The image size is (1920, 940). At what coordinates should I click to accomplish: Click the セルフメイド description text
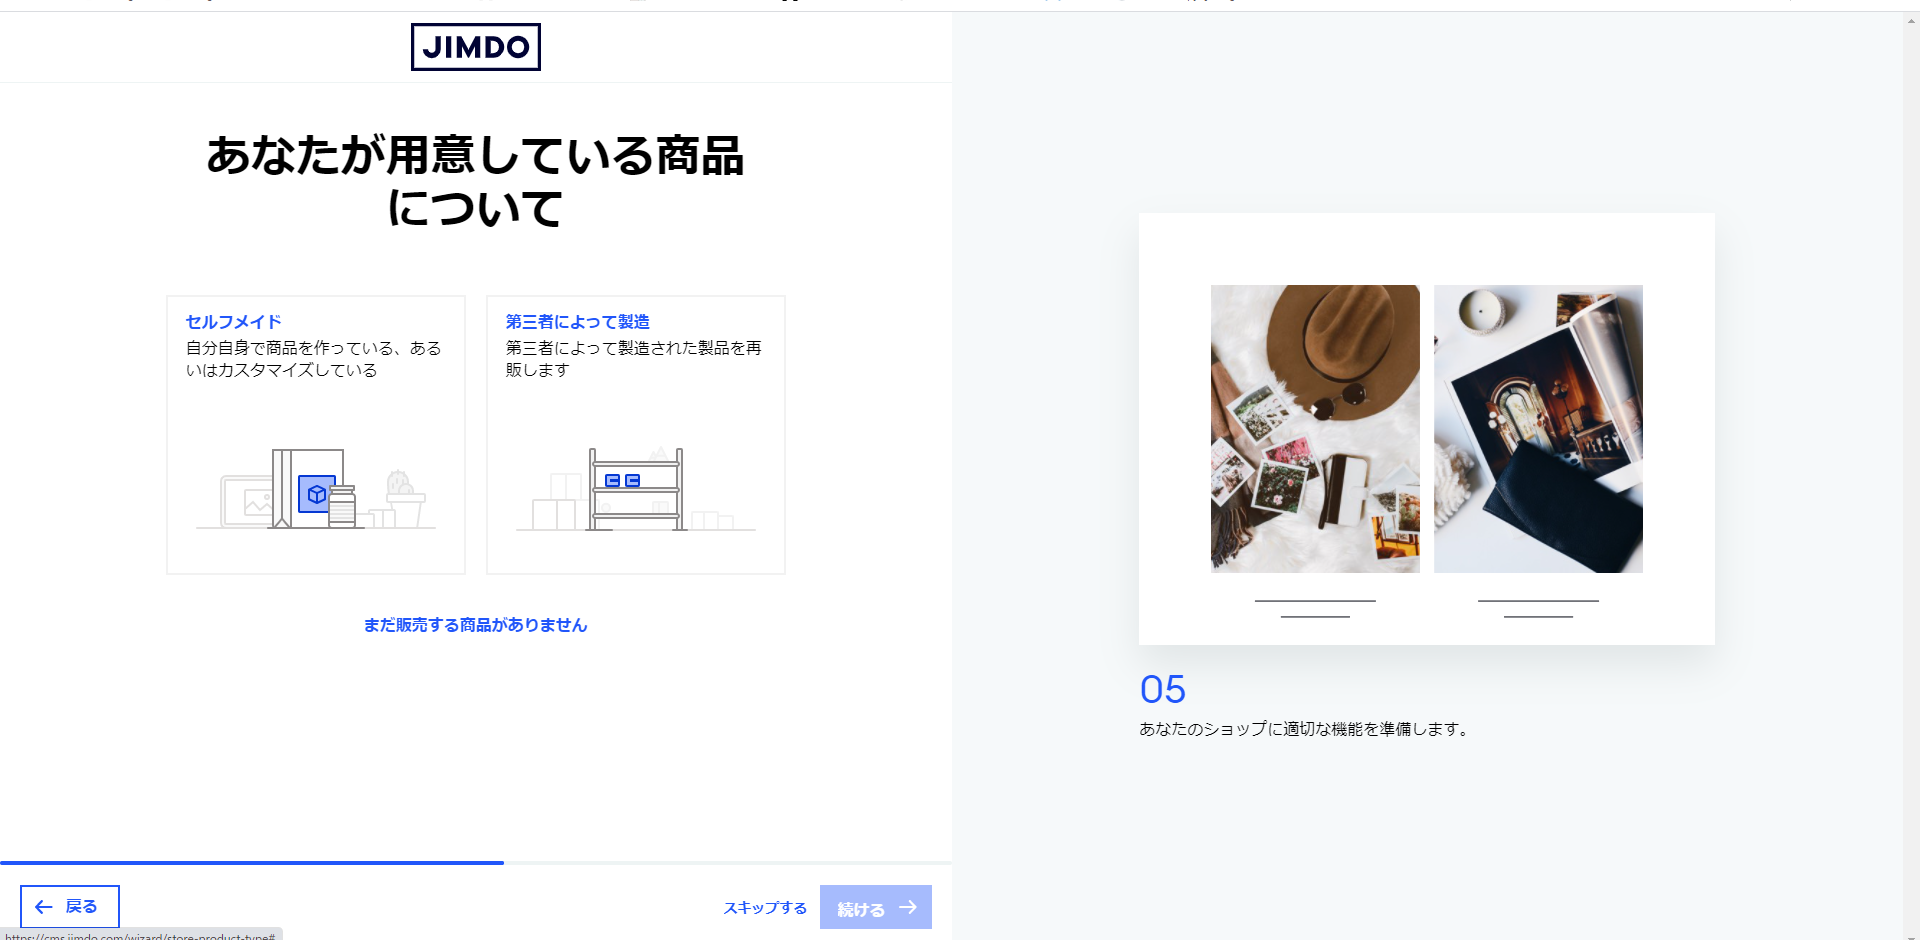[313, 359]
